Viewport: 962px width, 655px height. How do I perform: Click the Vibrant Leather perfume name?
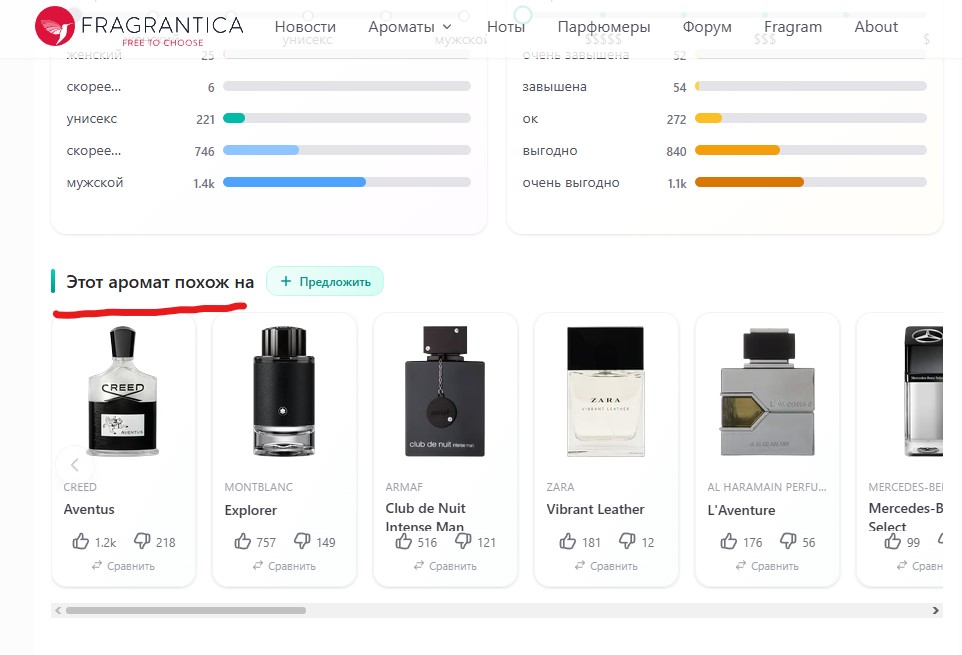pos(595,509)
